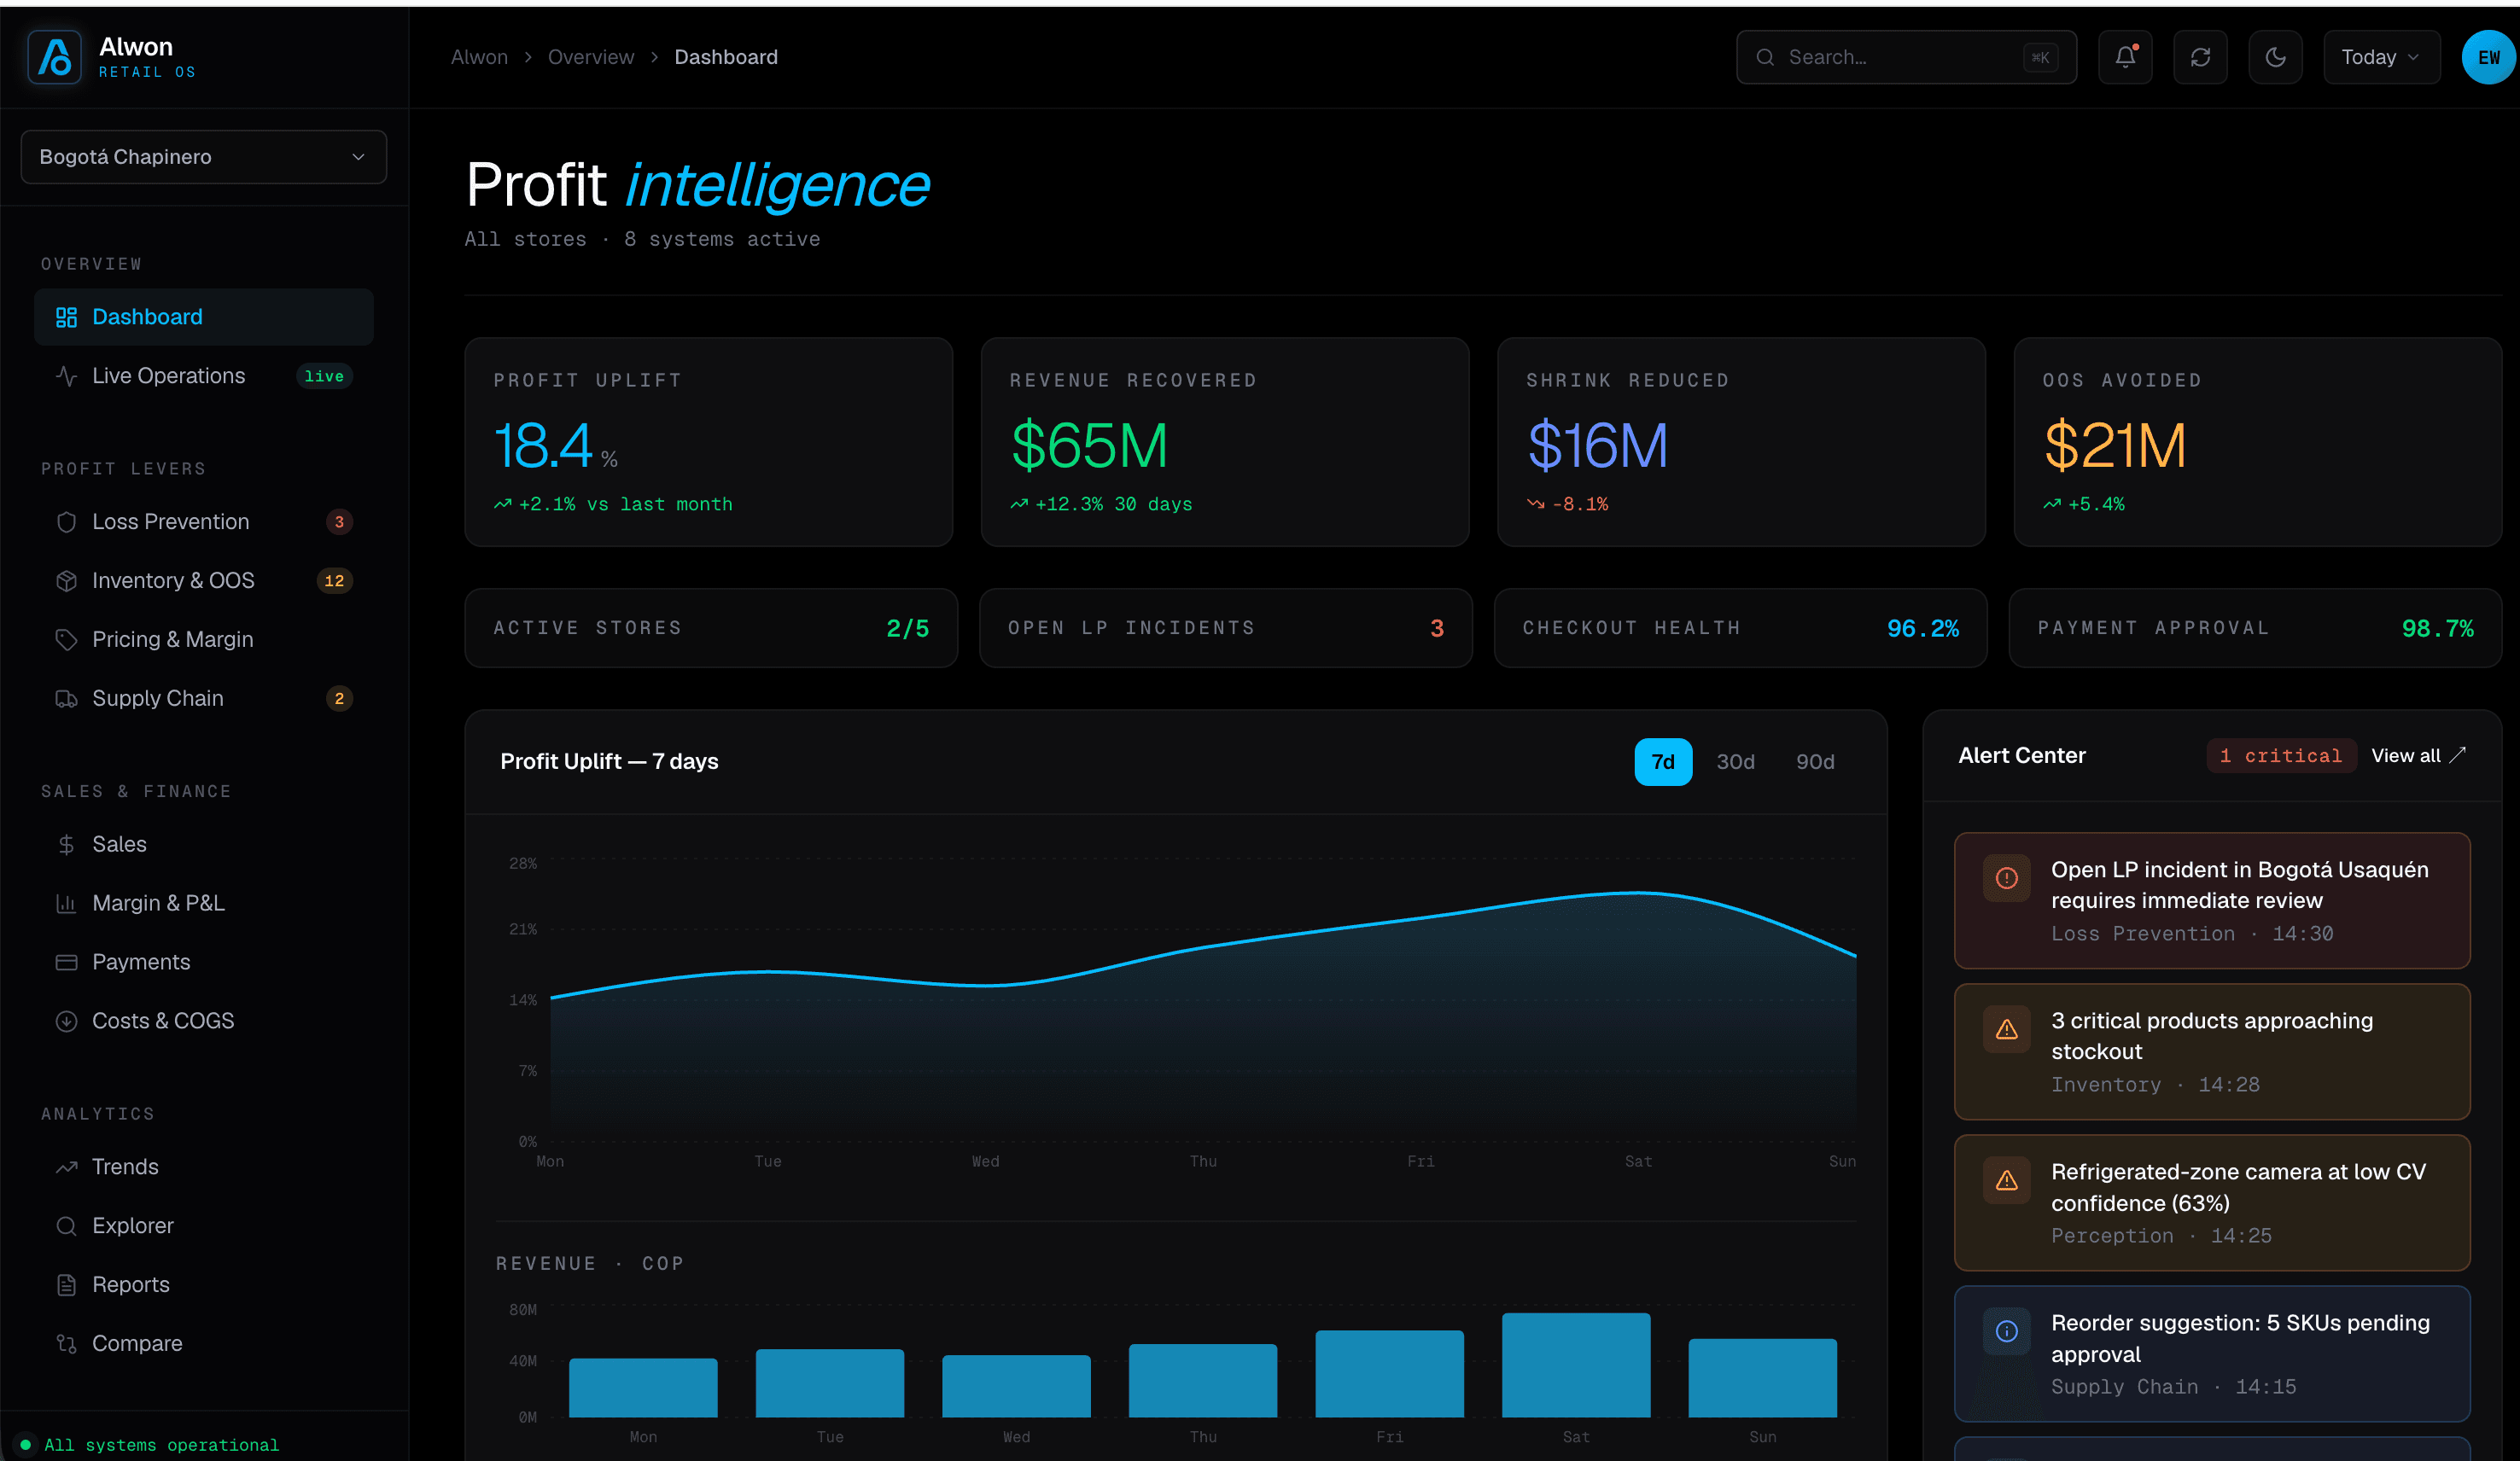The width and height of the screenshot is (2520, 1461).
Task: Click the Saturday revenue bar
Action: pyautogui.click(x=1576, y=1365)
